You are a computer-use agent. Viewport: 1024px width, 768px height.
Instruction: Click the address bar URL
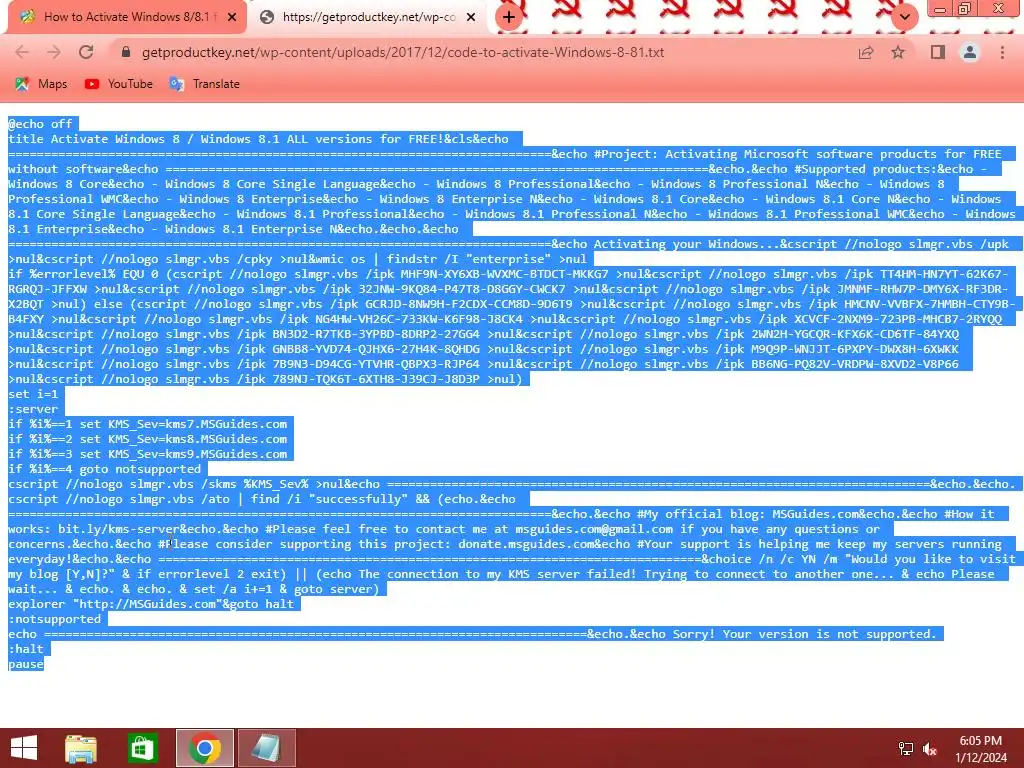point(403,52)
